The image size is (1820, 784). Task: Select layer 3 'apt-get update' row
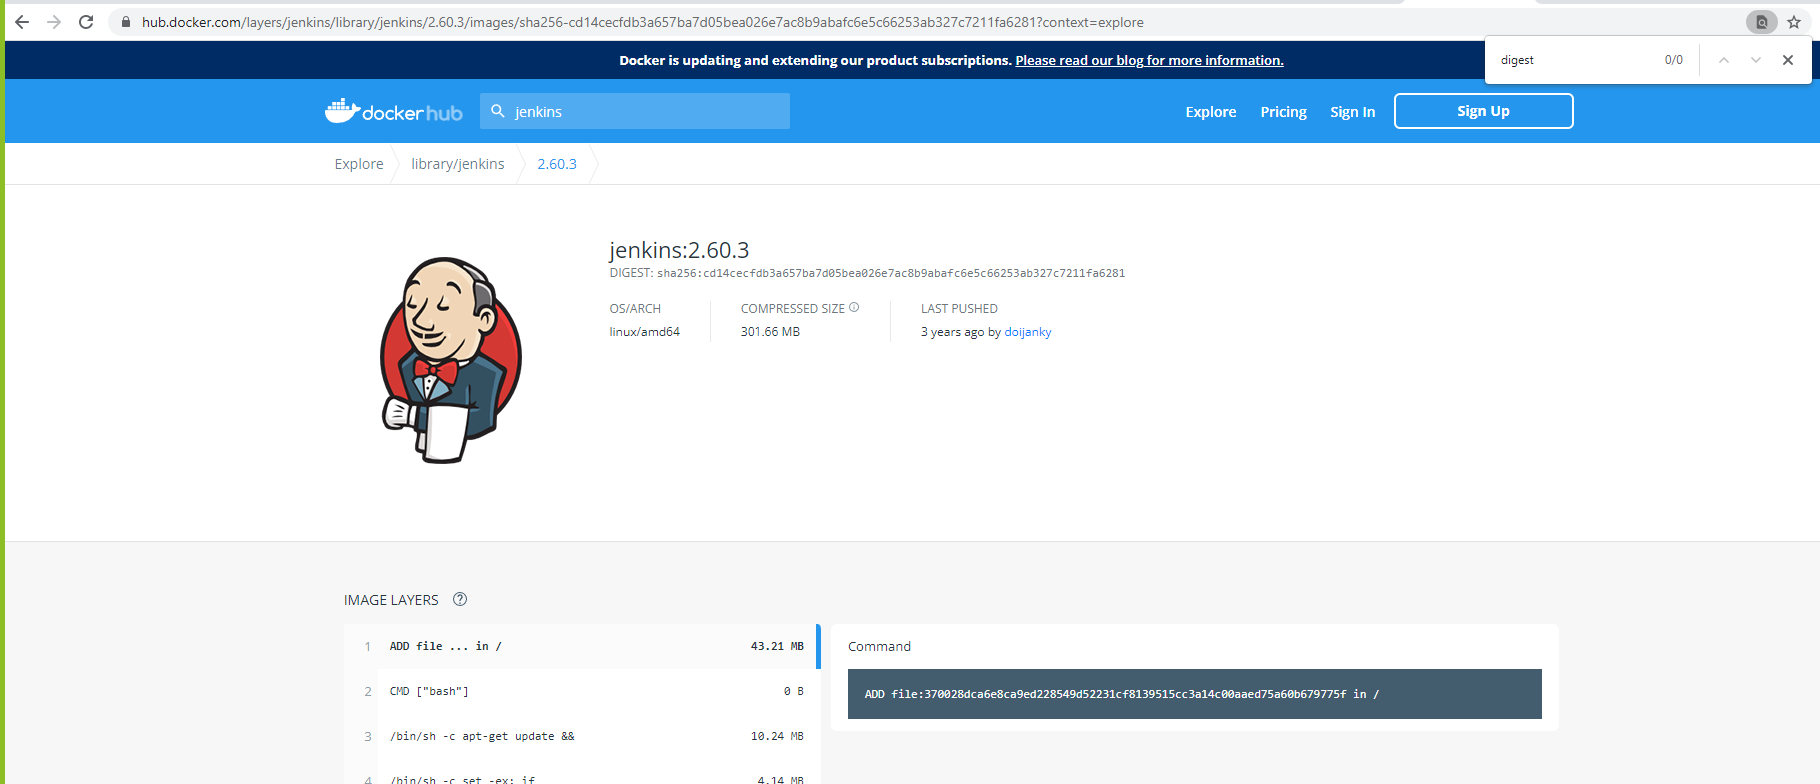tap(582, 736)
